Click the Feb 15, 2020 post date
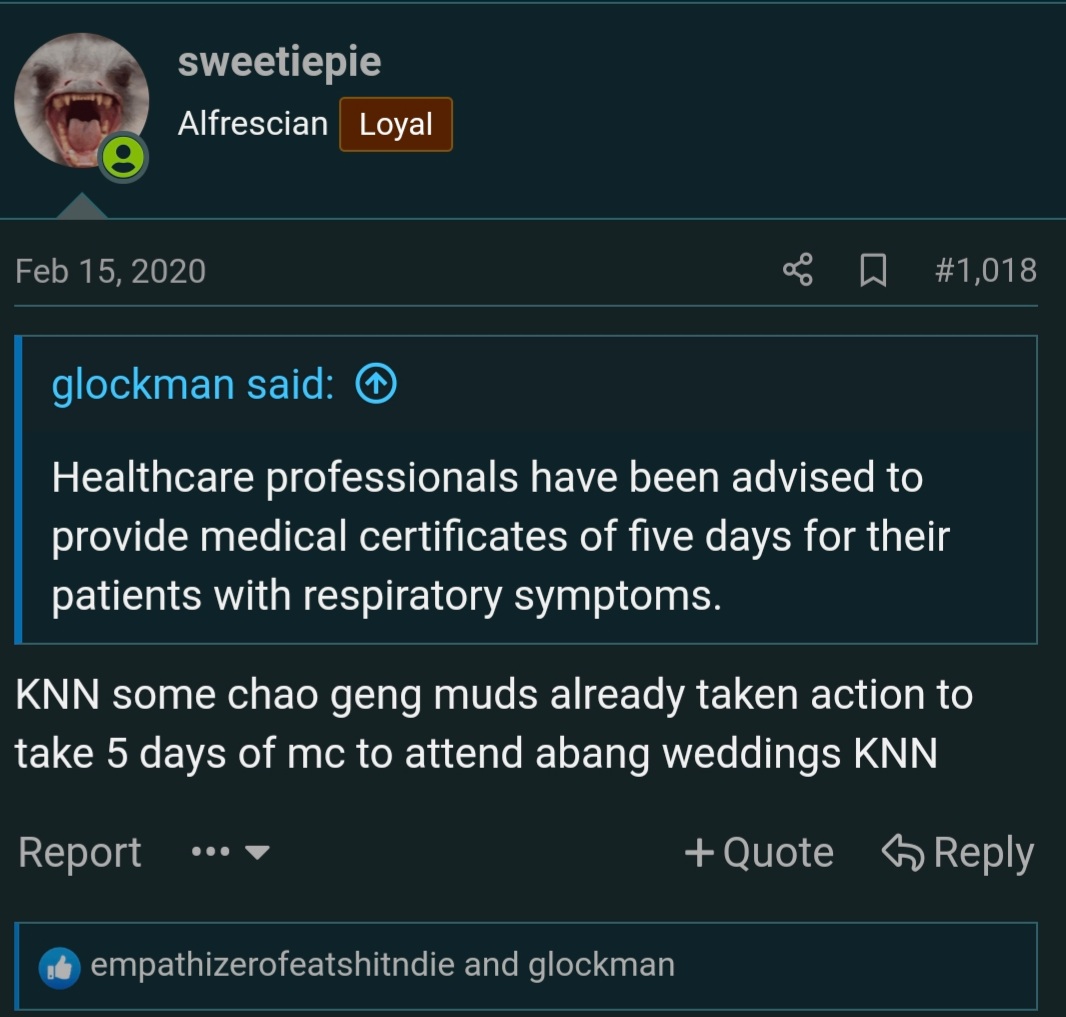This screenshot has width=1066, height=1017. pos(110,271)
